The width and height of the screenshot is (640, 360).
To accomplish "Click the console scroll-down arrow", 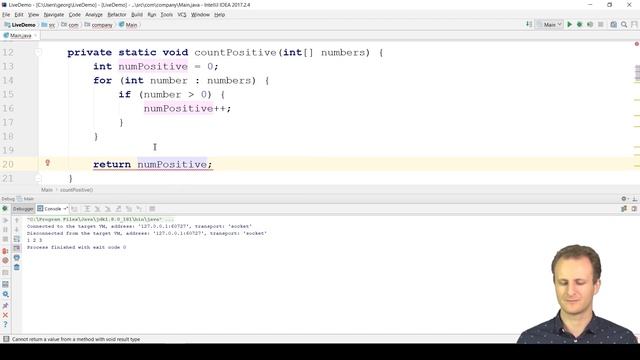I will 17,229.
